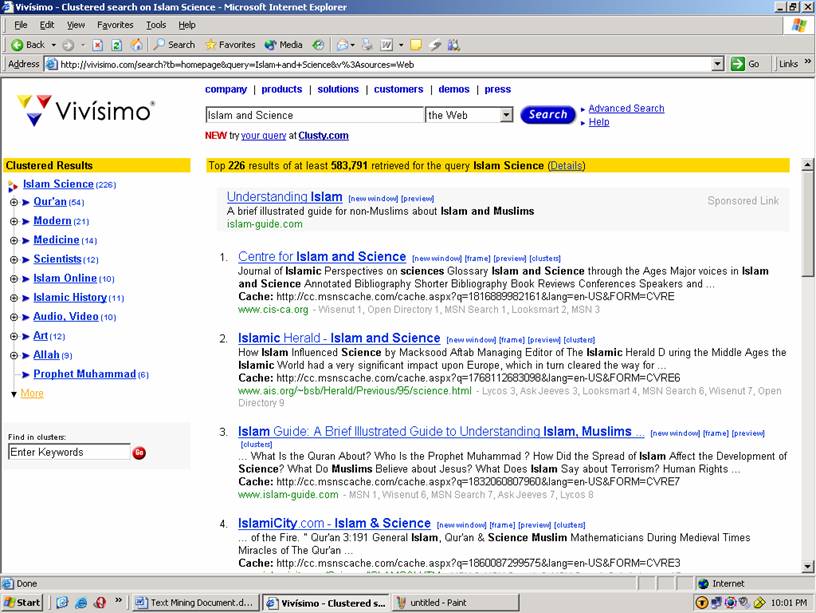The width and height of the screenshot is (816, 613).
Task: Open the Clusty.com link
Action: tap(323, 136)
